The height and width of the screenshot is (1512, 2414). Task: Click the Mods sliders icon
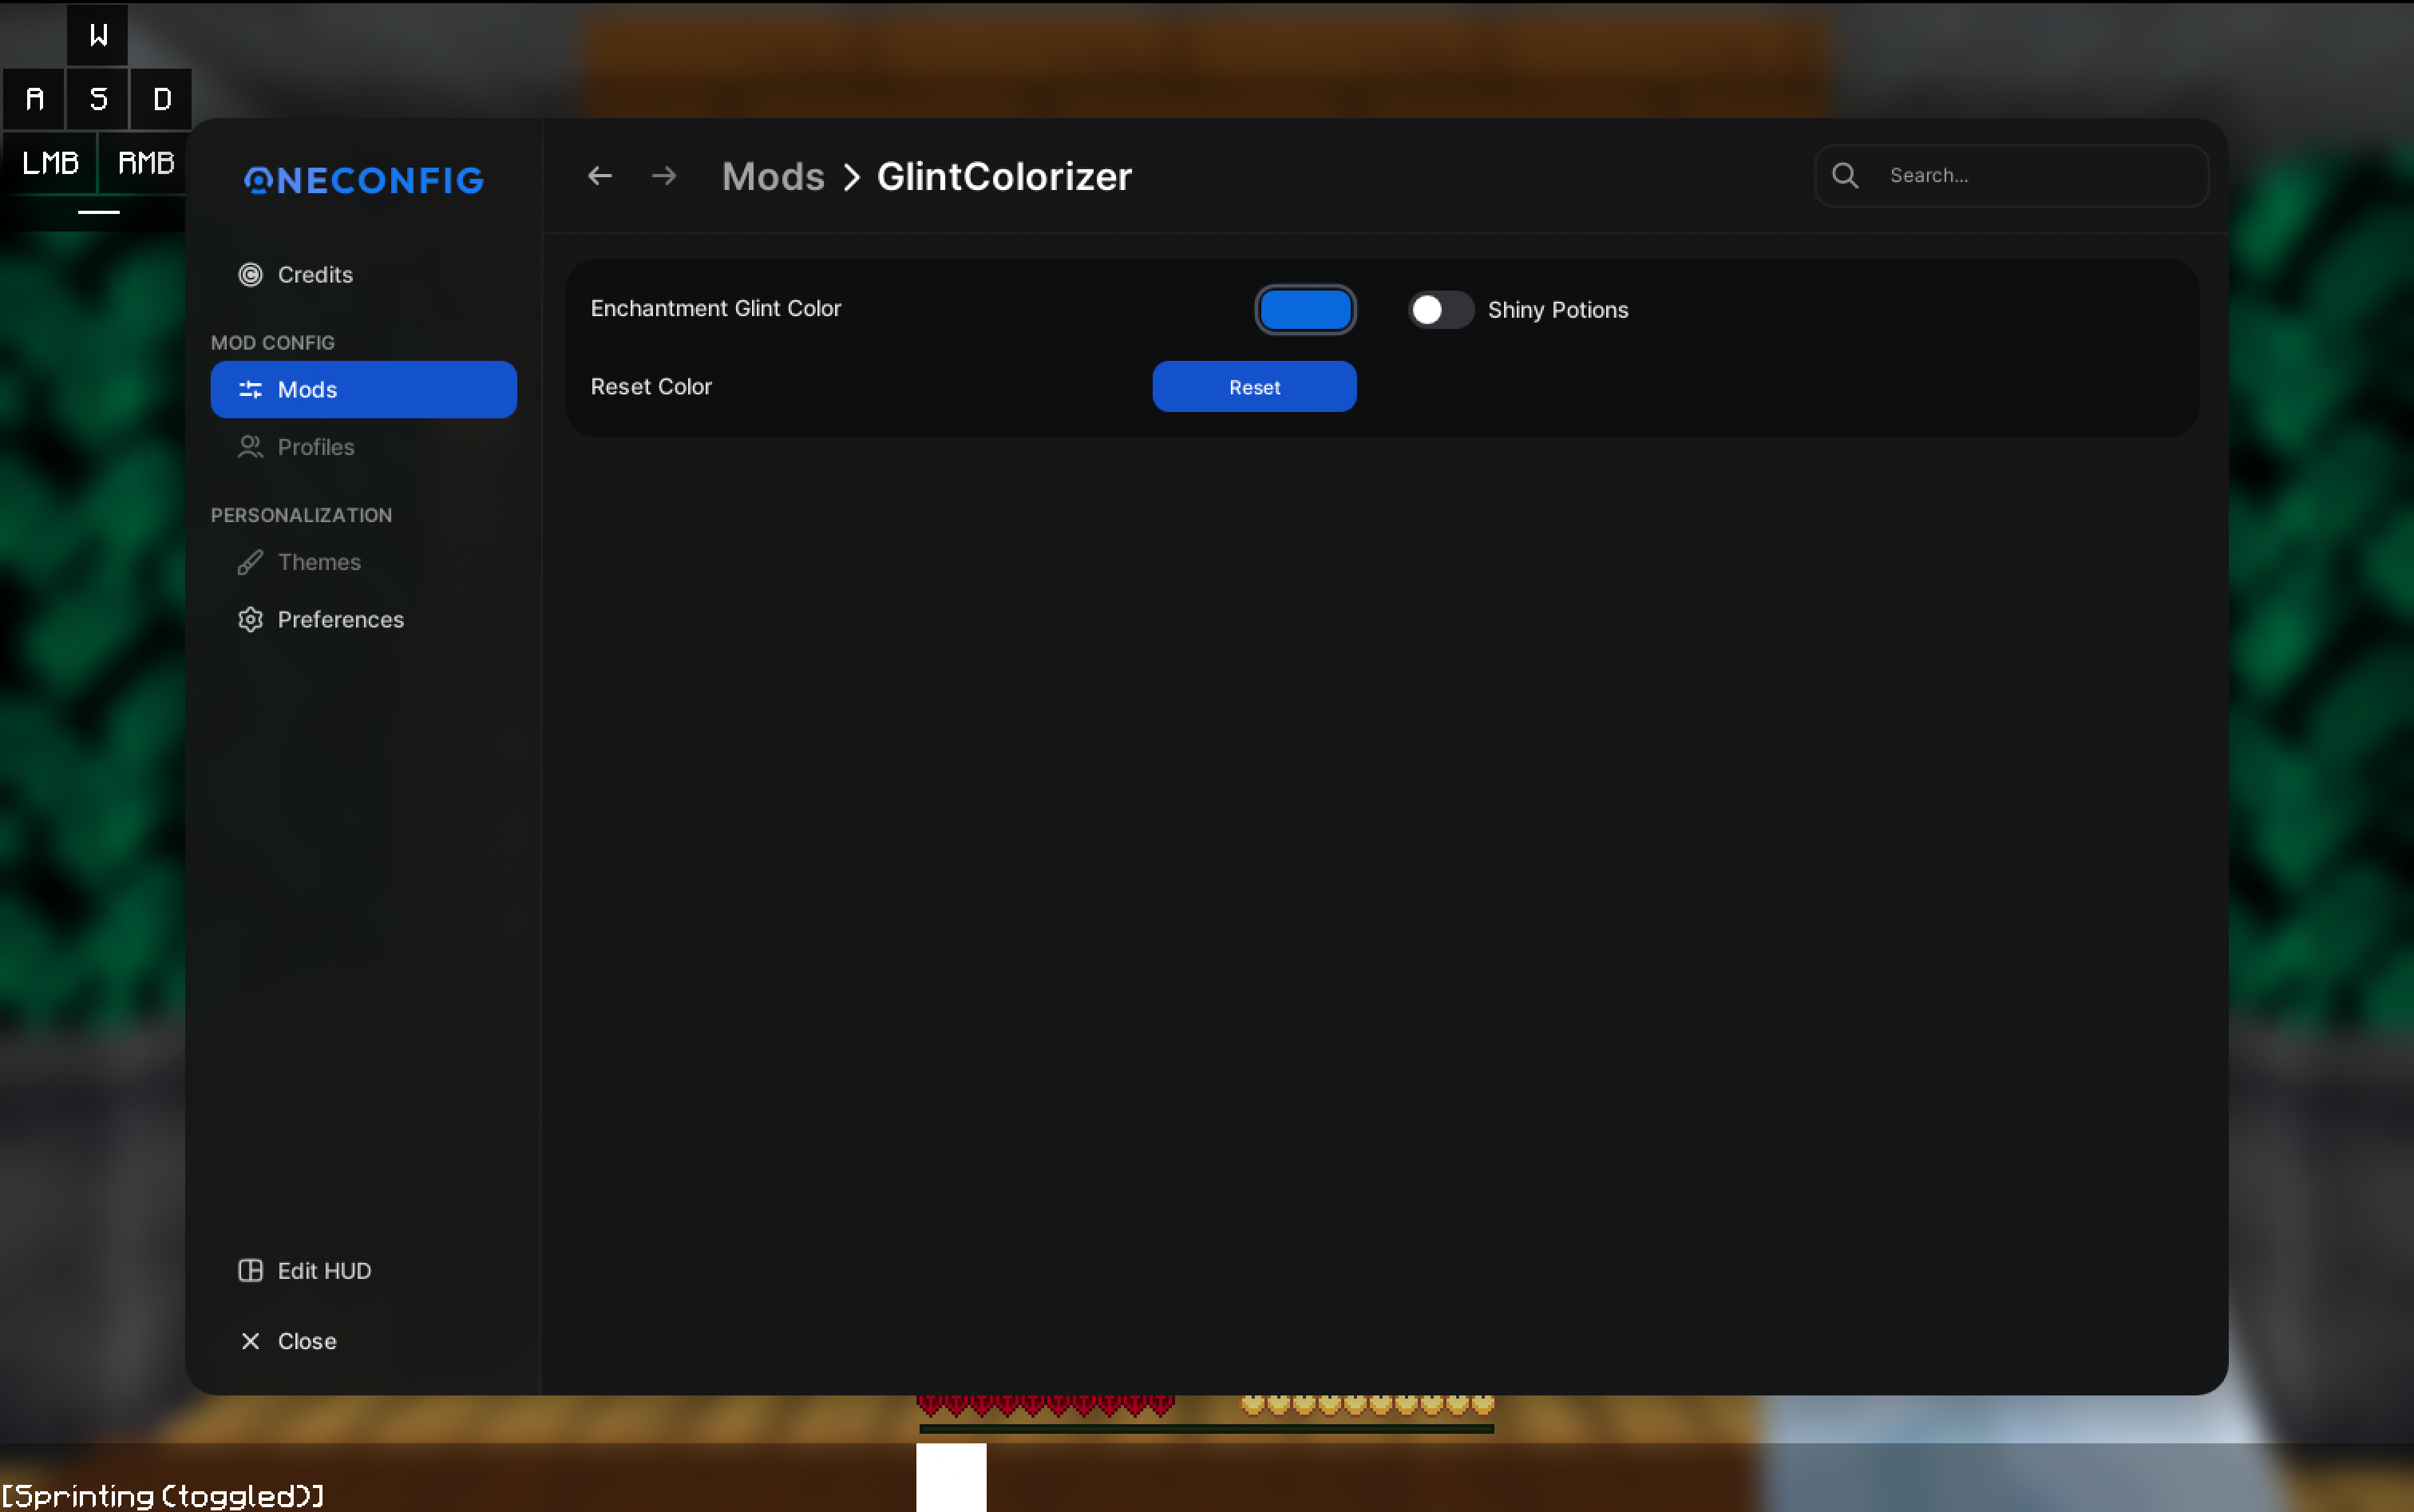coord(250,389)
